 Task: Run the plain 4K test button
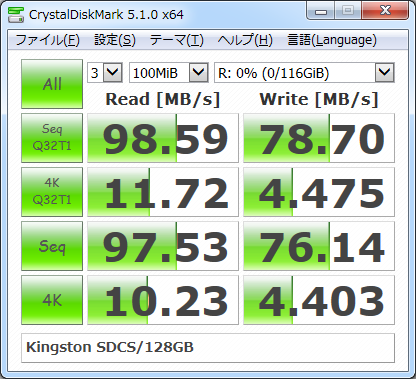[x=52, y=300]
